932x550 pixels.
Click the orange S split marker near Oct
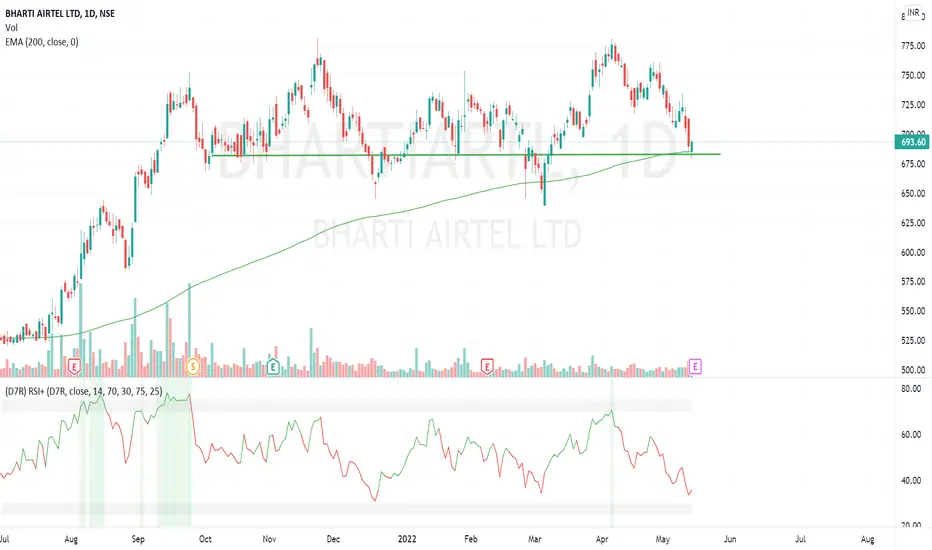pos(193,367)
